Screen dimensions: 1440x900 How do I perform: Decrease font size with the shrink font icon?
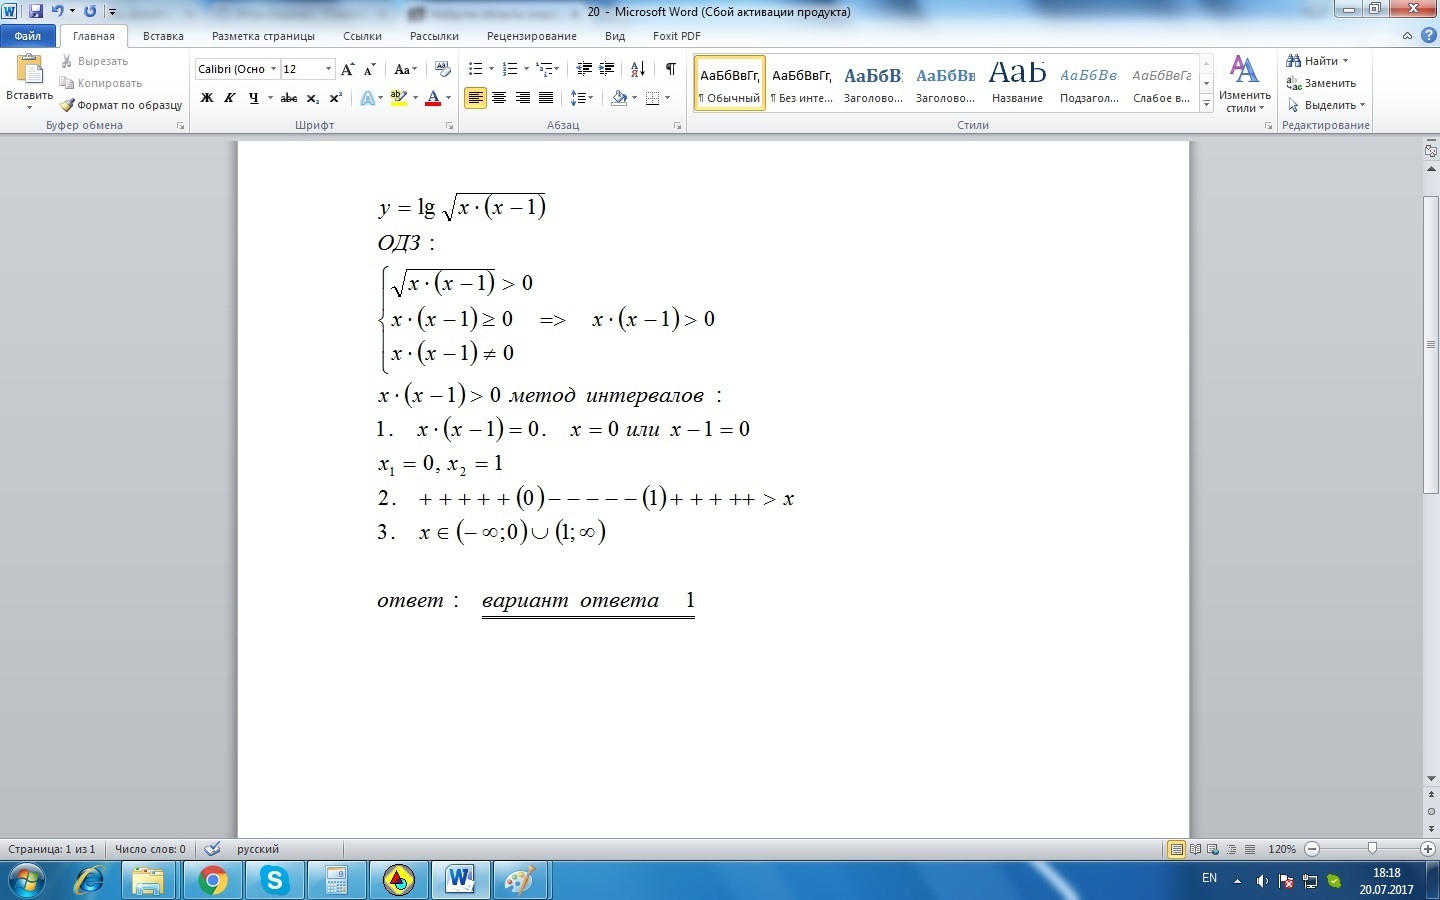[x=369, y=69]
